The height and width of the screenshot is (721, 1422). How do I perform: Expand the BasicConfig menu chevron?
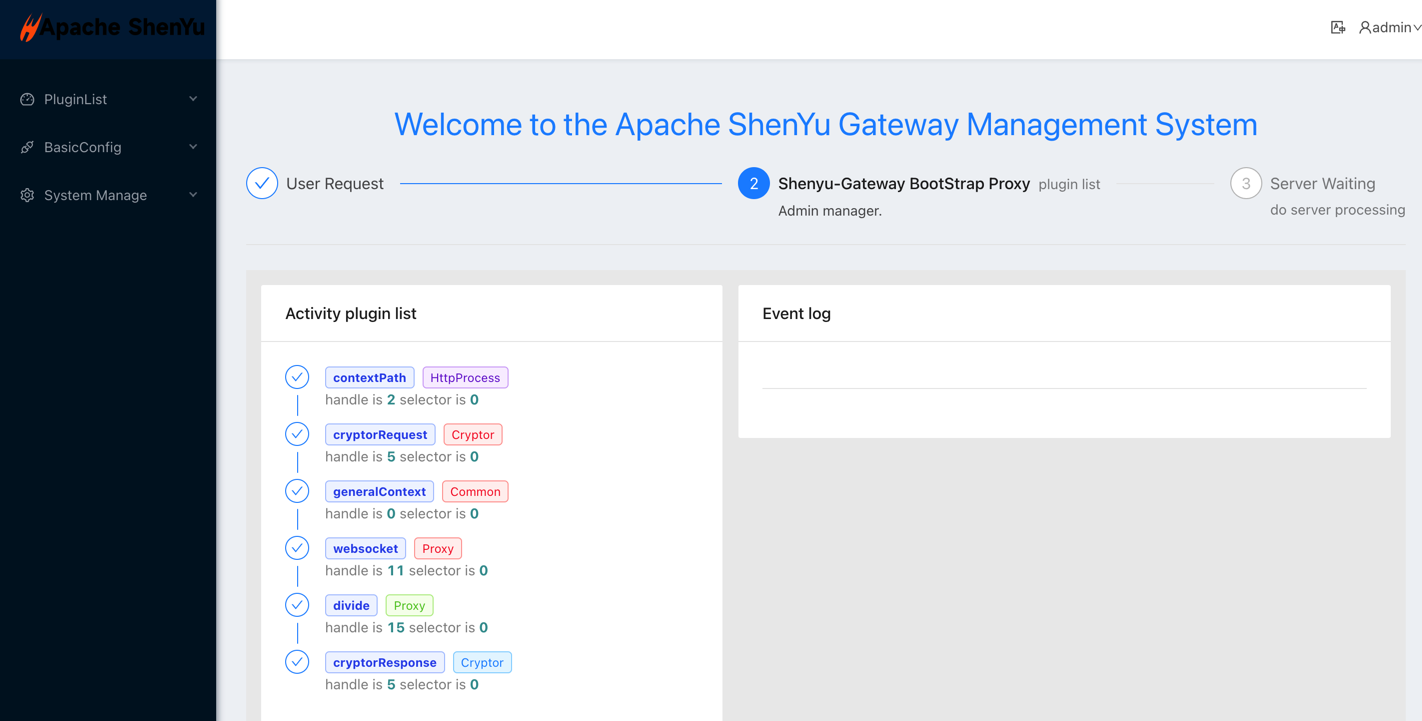coord(193,147)
